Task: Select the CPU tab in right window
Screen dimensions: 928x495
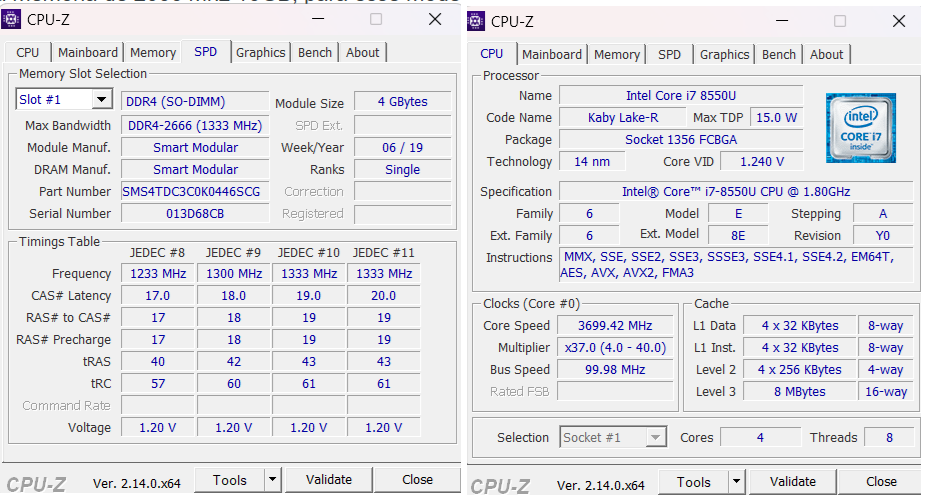Action: pyautogui.click(x=491, y=54)
